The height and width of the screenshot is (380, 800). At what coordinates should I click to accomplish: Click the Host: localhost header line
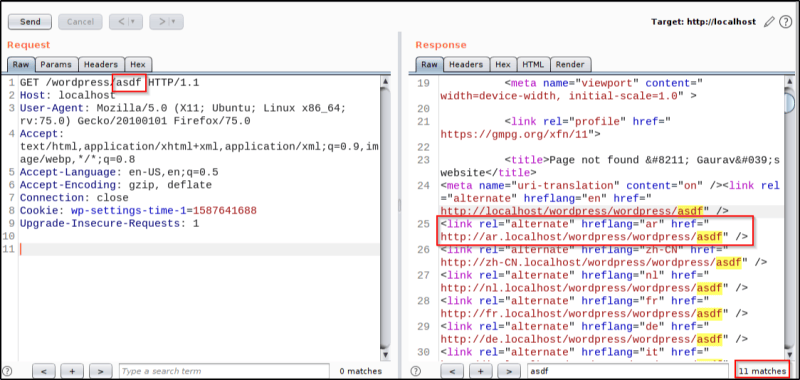(x=68, y=95)
